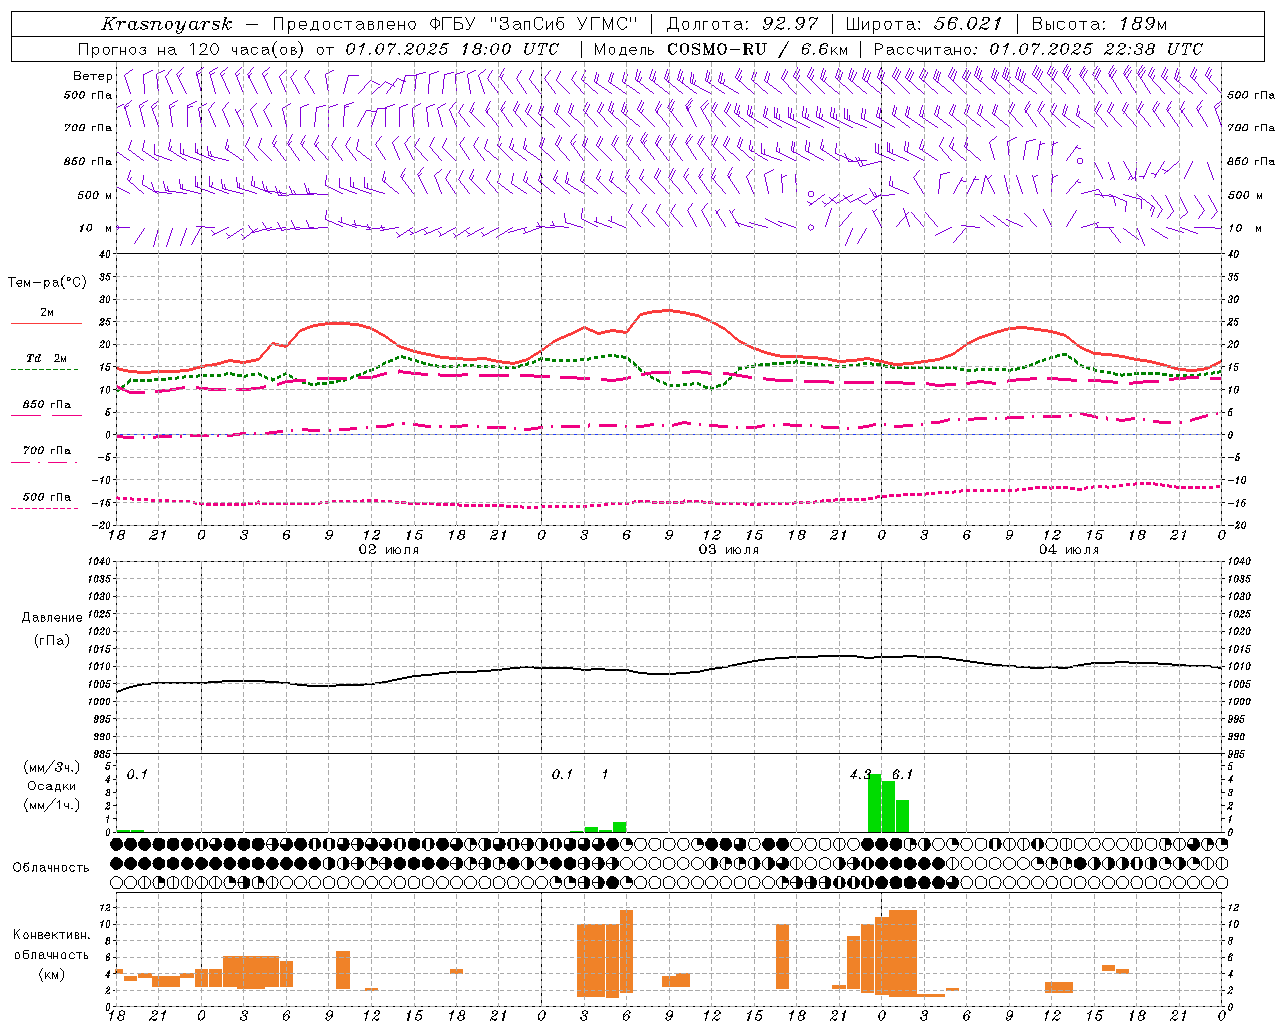Click the Тем-ра(°C) temperature label
Image resolution: width=1280 pixels, height=1024 pixels.
[x=47, y=283]
